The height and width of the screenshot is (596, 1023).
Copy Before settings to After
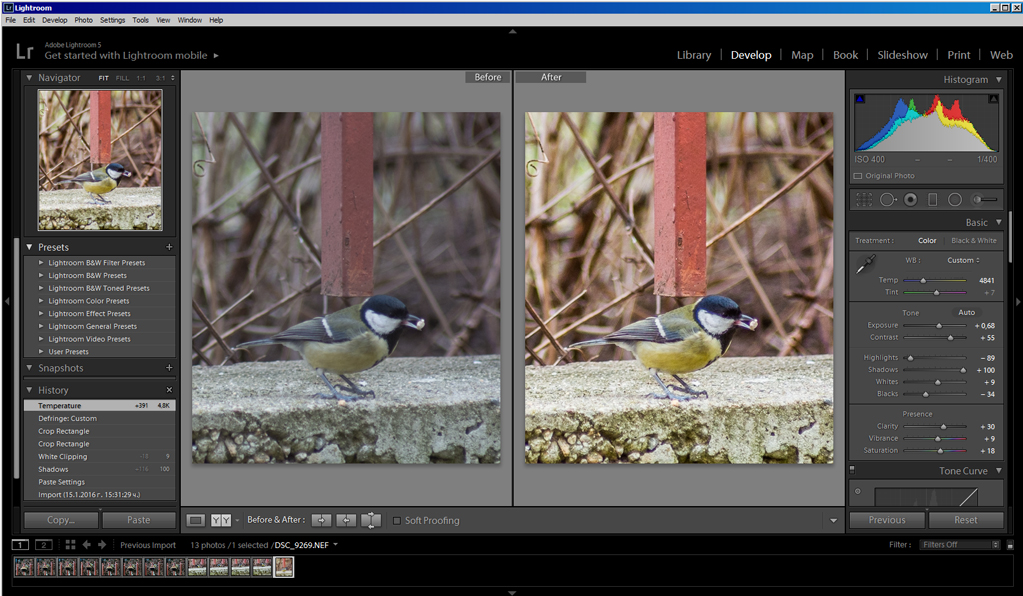tap(321, 520)
